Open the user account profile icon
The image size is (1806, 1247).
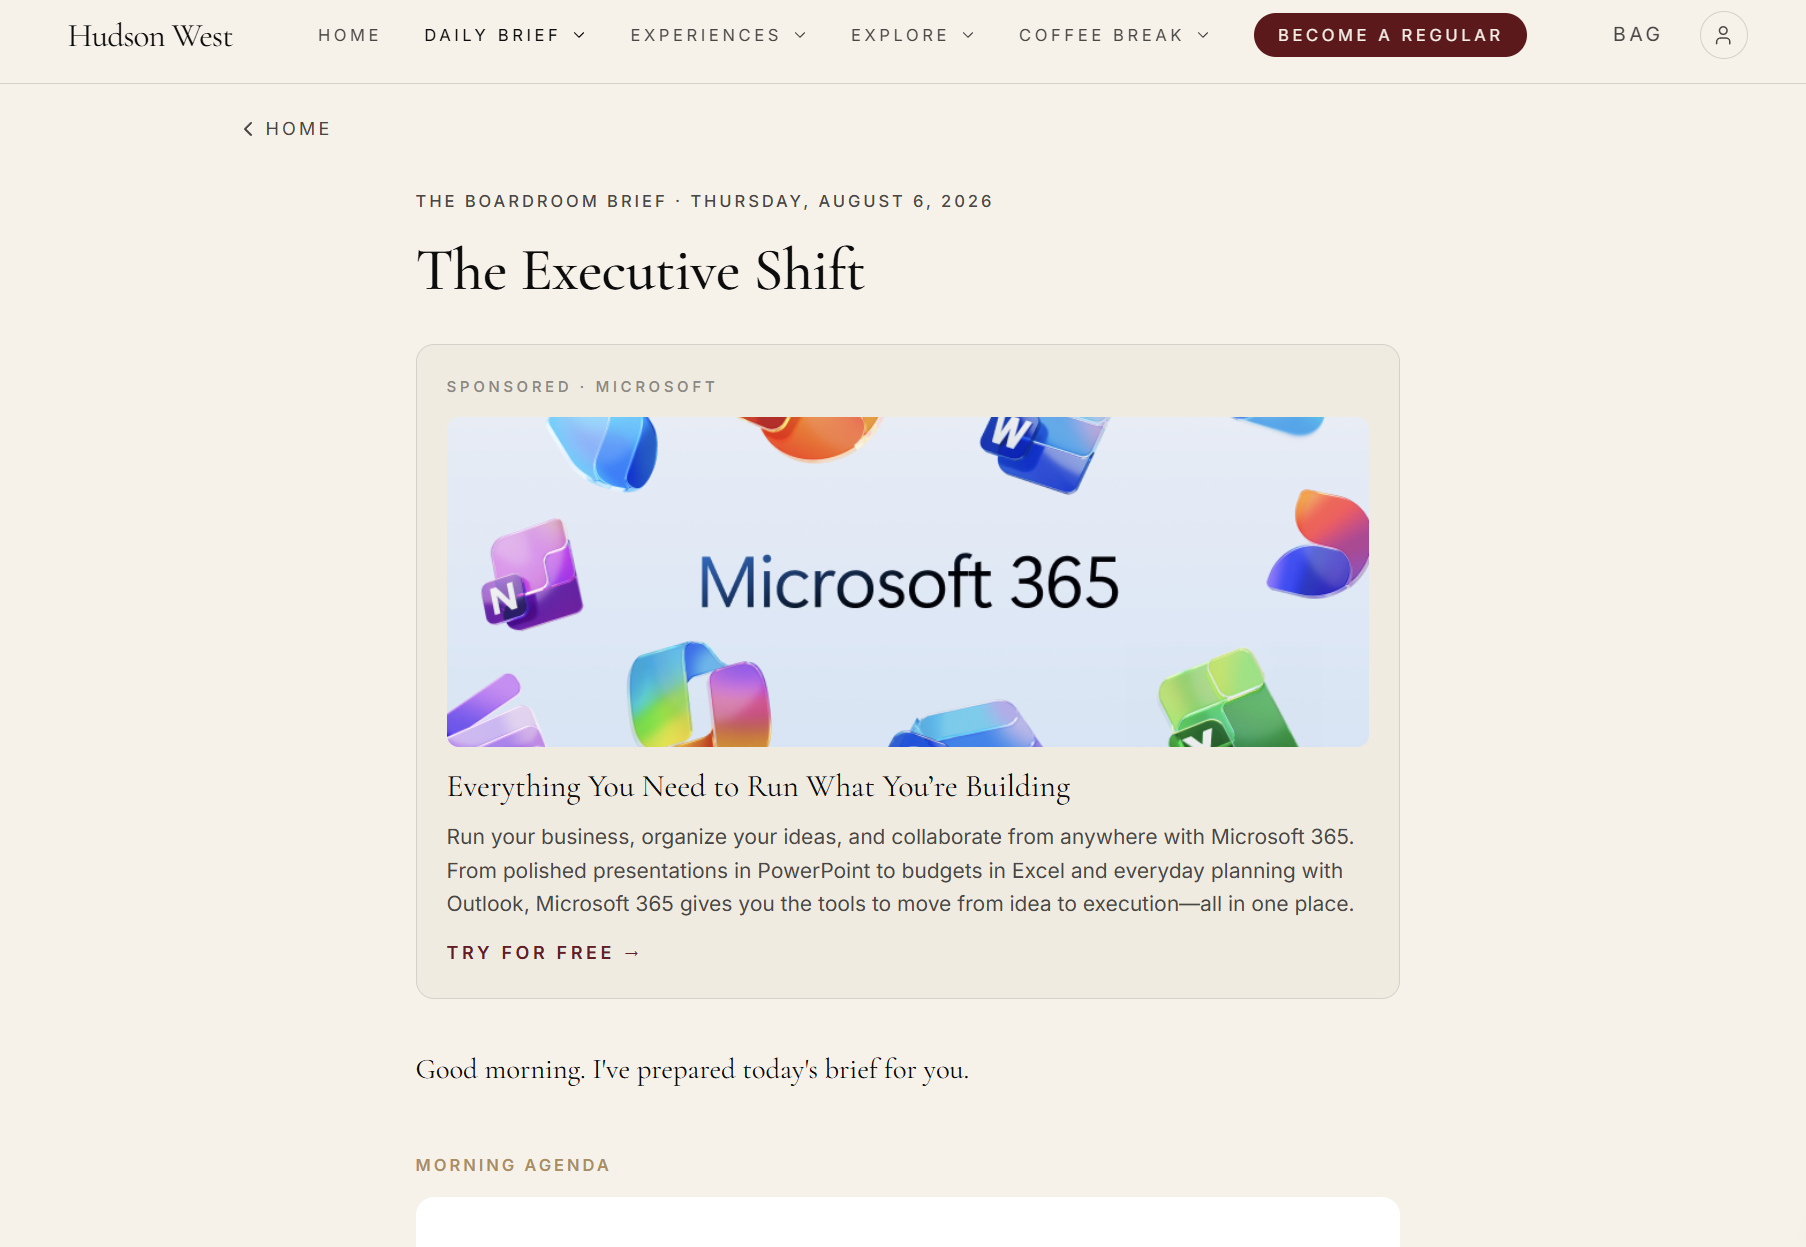(1723, 35)
